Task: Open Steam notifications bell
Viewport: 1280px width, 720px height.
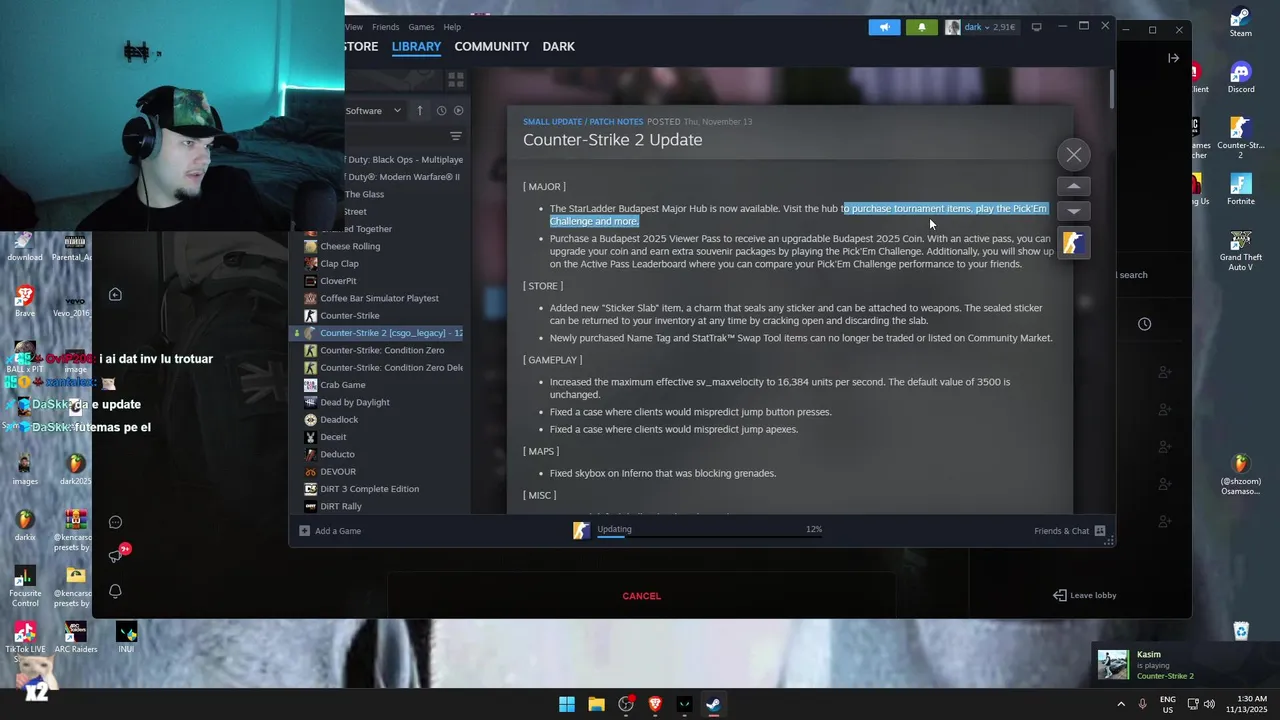Action: (x=922, y=27)
